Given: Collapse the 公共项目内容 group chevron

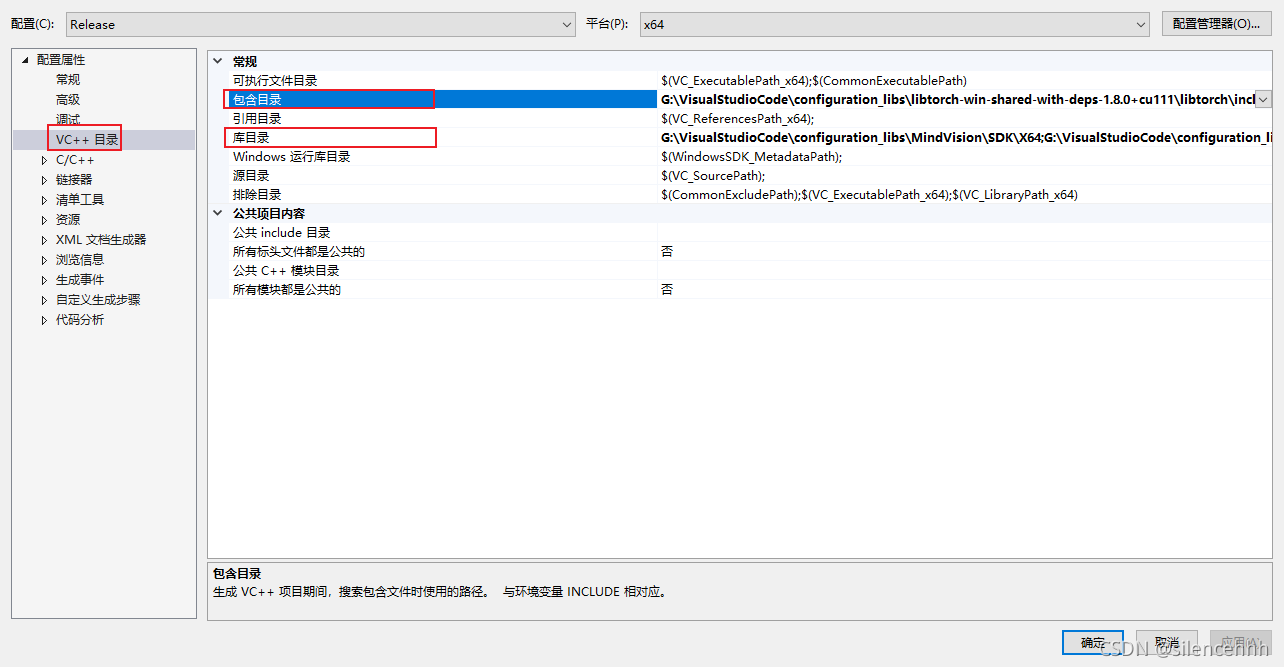Looking at the screenshot, I should coord(218,213).
